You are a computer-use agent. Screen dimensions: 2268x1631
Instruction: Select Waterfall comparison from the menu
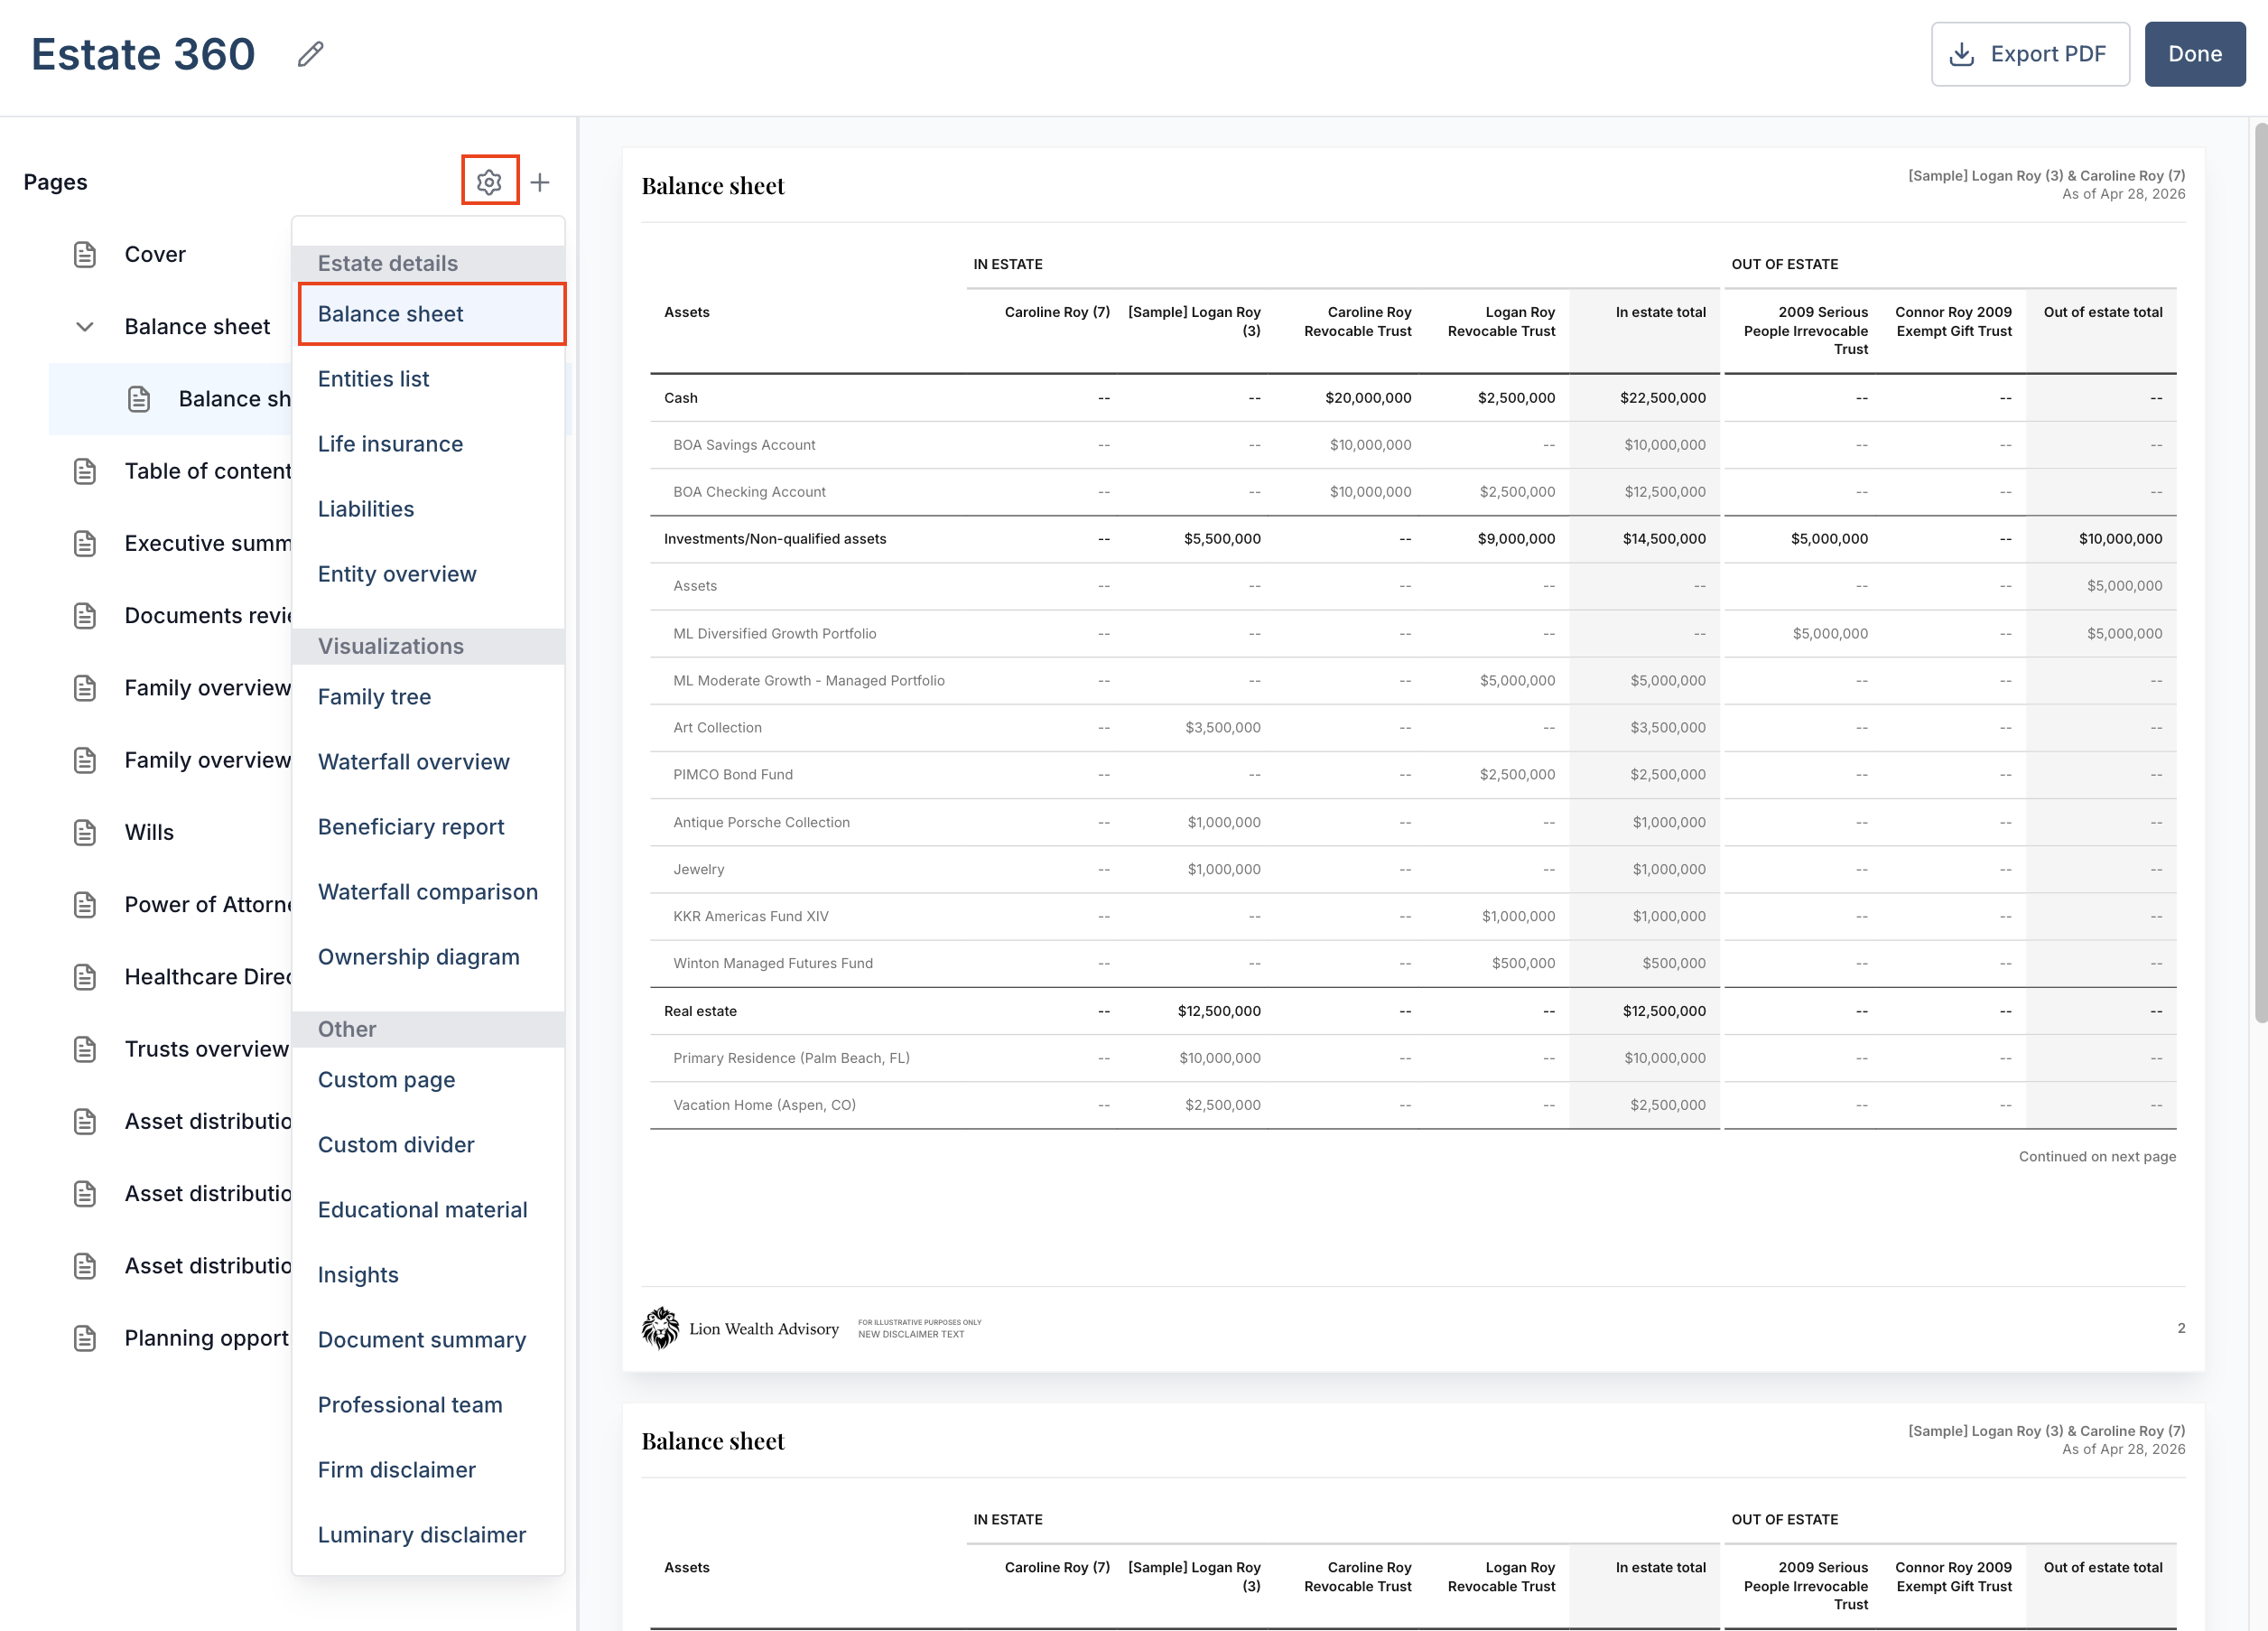pyautogui.click(x=428, y=892)
